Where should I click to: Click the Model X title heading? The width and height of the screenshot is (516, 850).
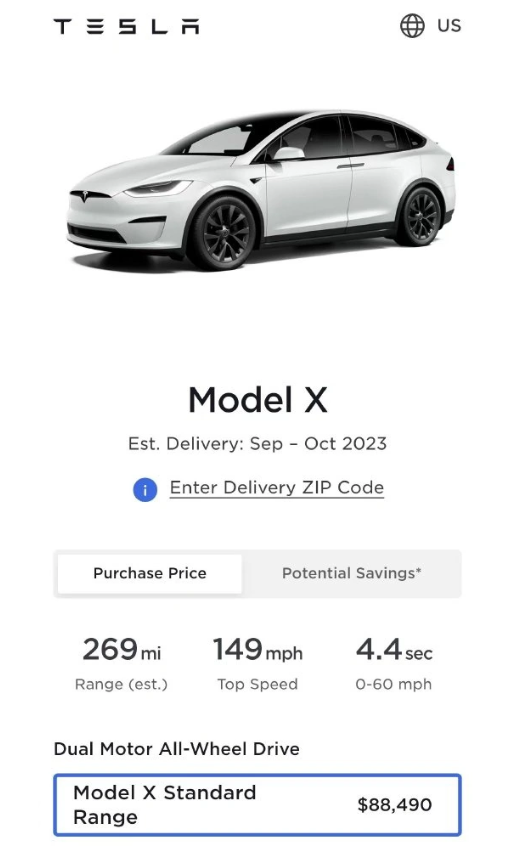coord(258,400)
